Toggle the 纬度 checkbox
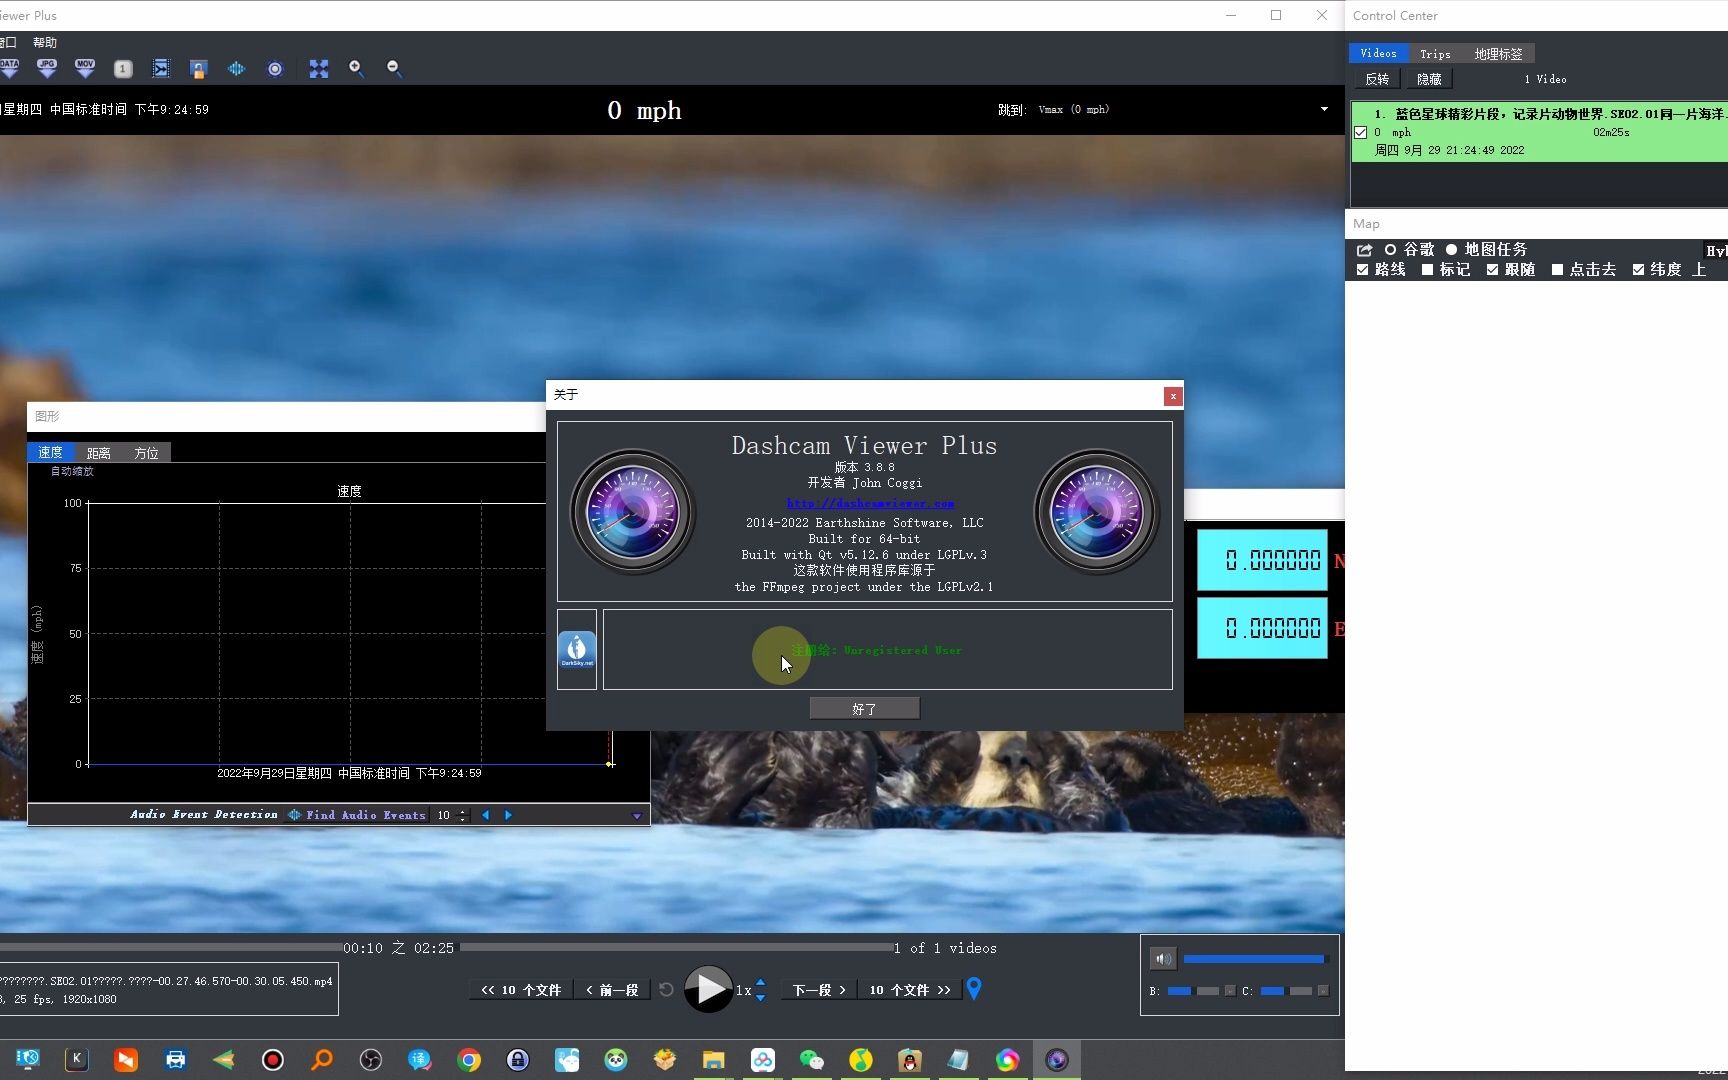This screenshot has width=1728, height=1080. (1638, 270)
